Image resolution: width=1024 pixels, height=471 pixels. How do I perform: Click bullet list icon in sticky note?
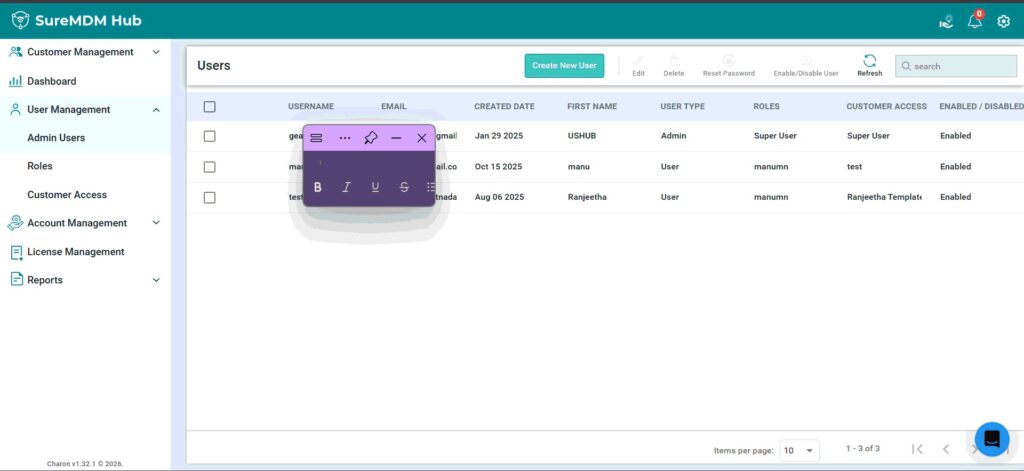430,187
